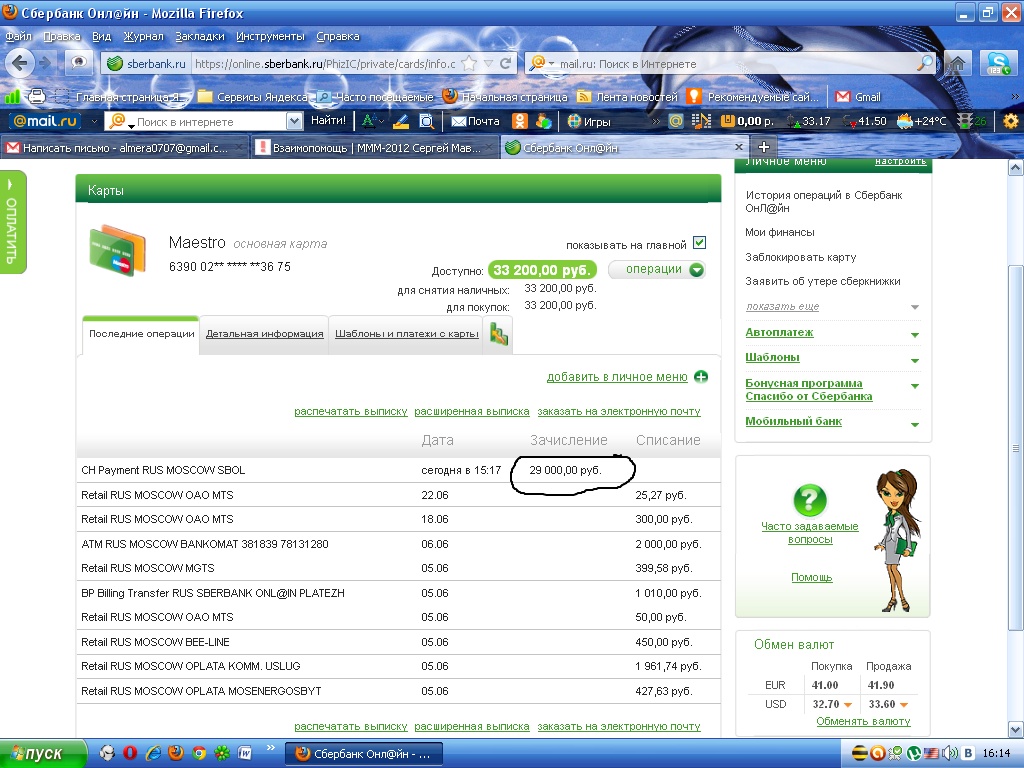Click the volume icon in system tray
Image resolution: width=1024 pixels, height=768 pixels.
[951, 753]
